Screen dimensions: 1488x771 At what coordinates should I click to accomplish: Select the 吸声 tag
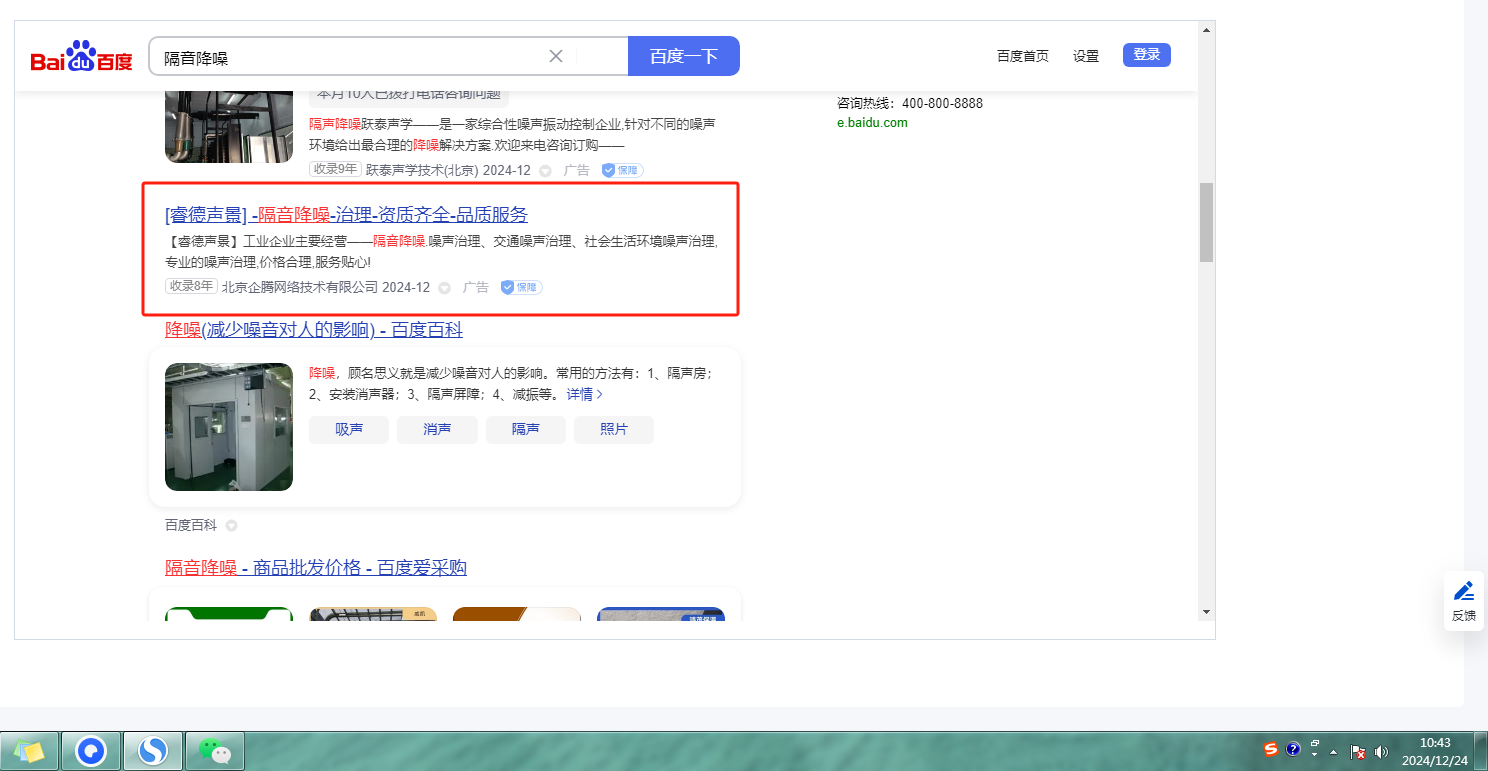click(348, 430)
